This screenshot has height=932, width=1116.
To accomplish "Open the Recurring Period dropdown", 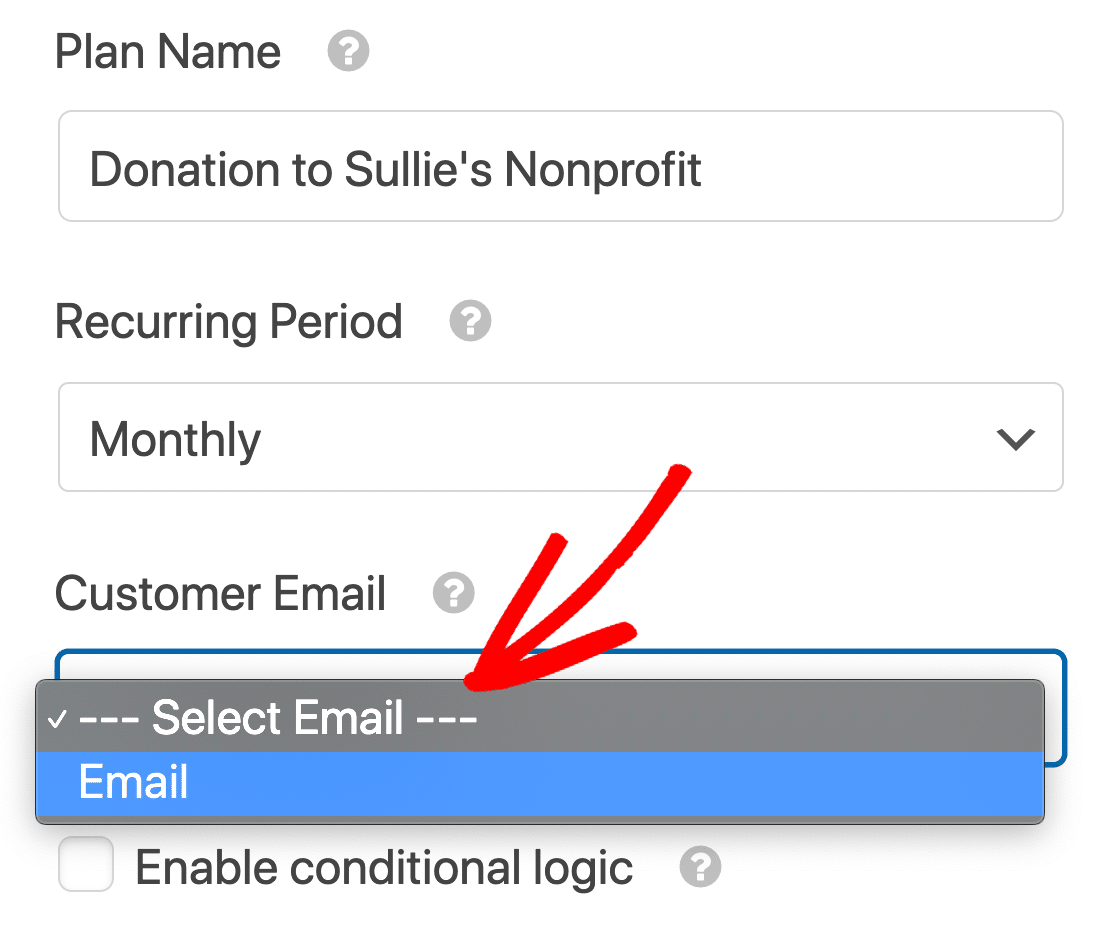I will [560, 438].
